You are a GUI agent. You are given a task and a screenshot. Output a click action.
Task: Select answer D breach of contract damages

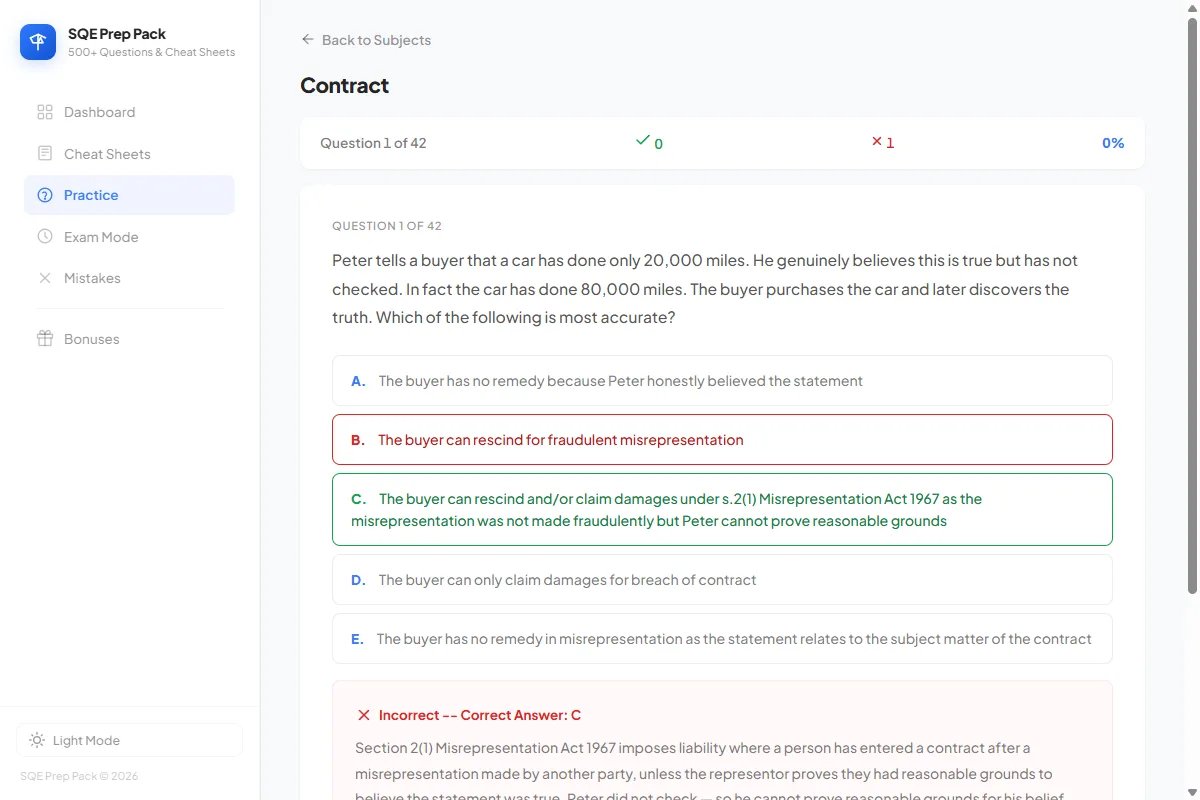click(x=722, y=580)
